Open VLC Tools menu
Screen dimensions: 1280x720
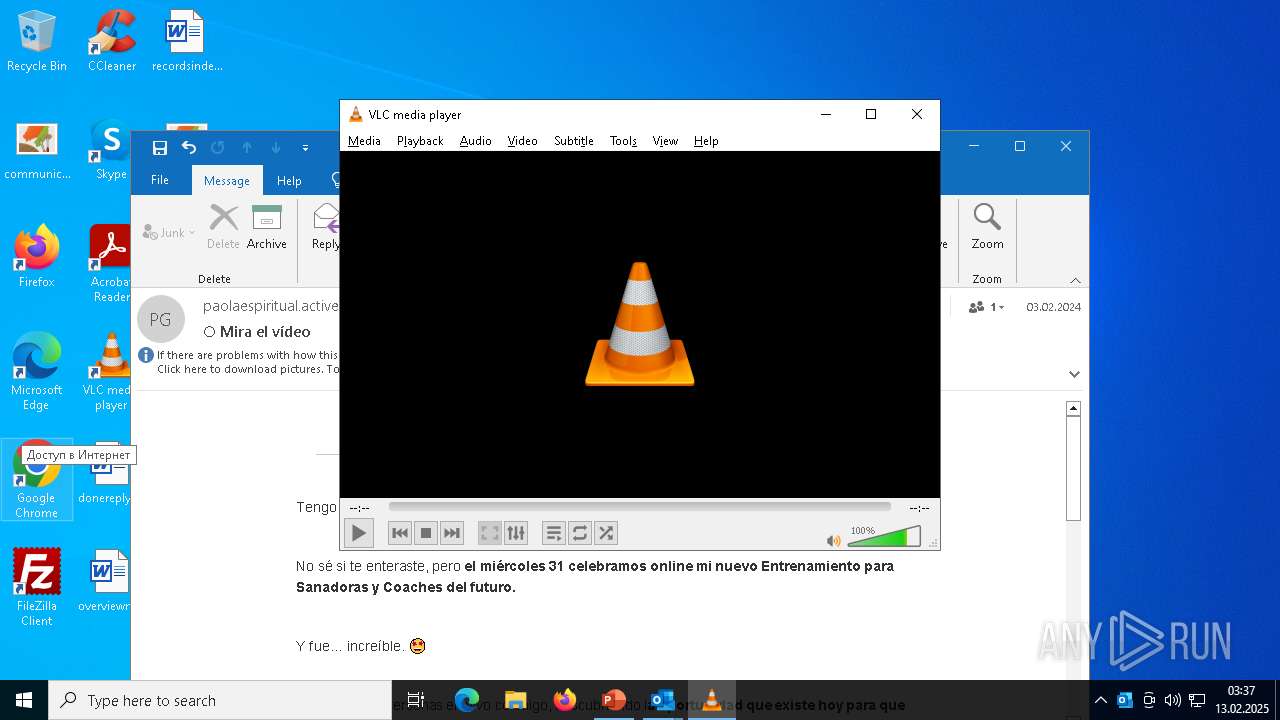point(623,141)
